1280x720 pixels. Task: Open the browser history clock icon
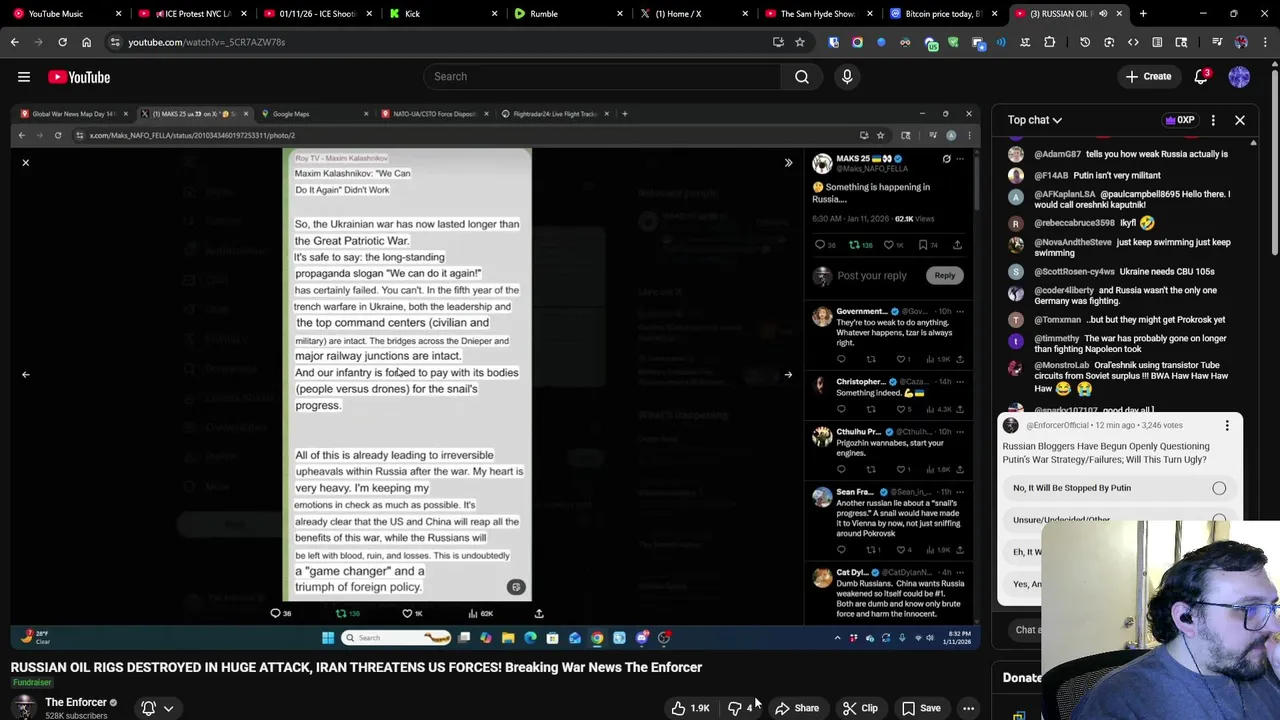pos(1085,42)
